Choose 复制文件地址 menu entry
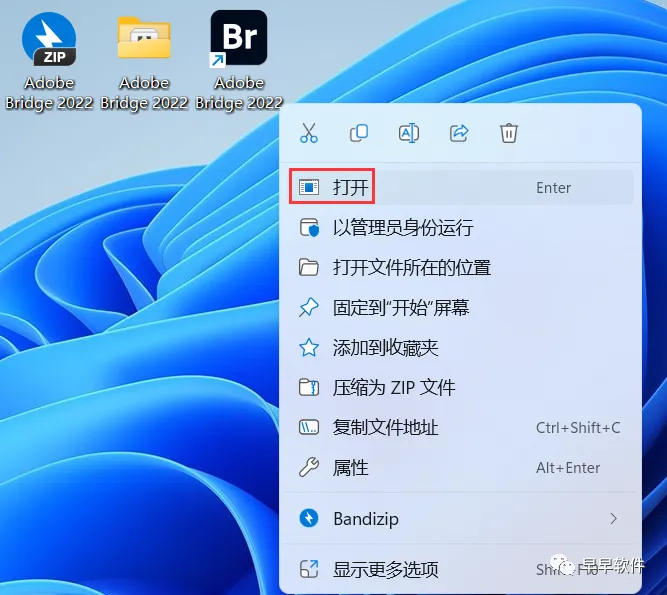Image resolution: width=667 pixels, height=595 pixels. [461, 427]
